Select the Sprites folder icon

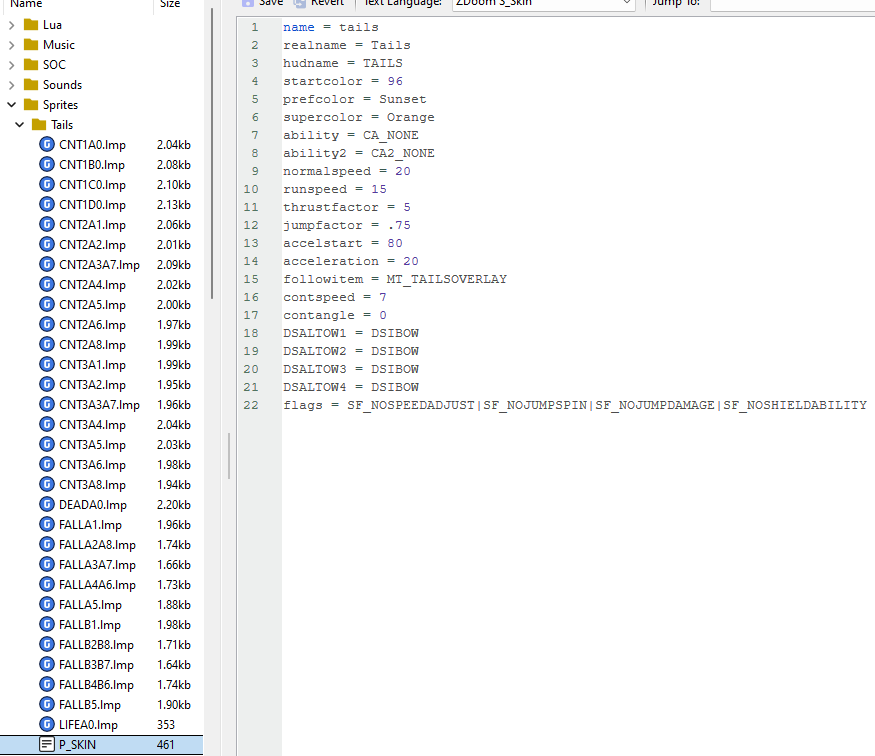(x=31, y=105)
